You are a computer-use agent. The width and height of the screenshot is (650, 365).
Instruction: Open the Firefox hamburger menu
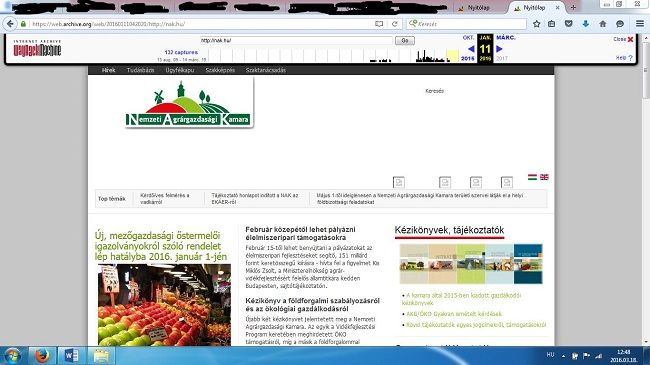(640, 24)
